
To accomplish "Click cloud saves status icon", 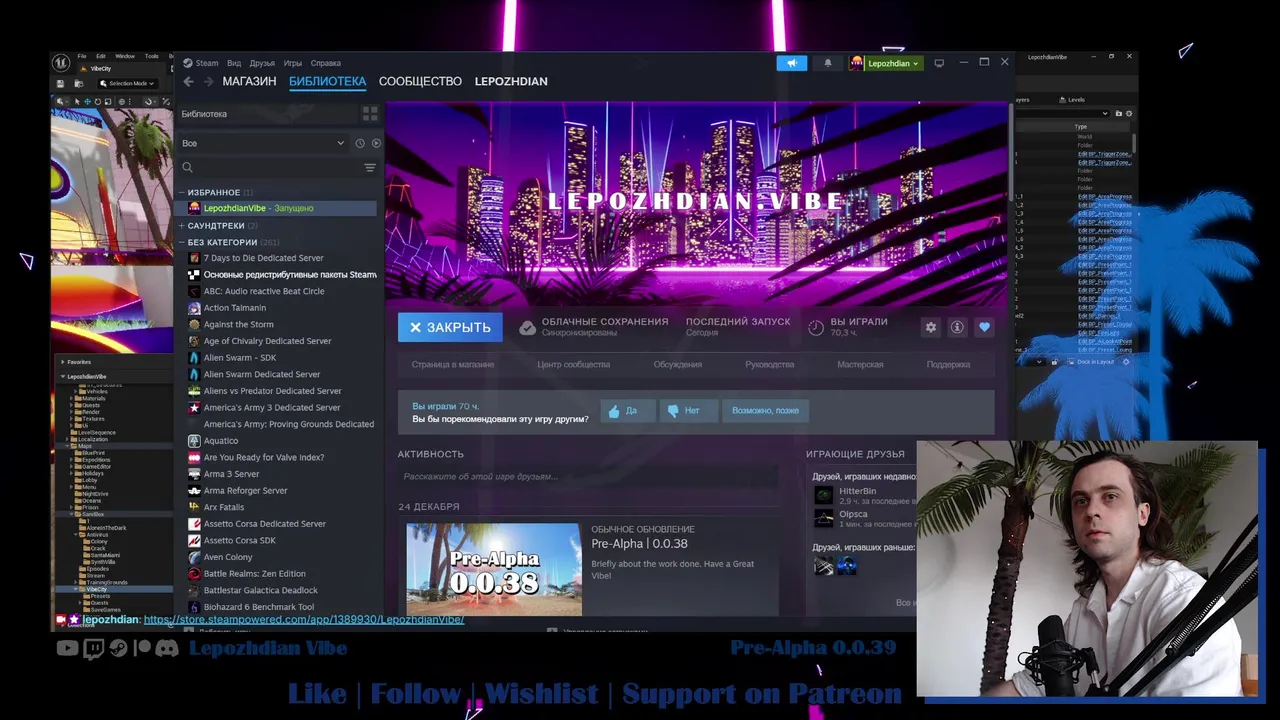I will click(x=527, y=327).
